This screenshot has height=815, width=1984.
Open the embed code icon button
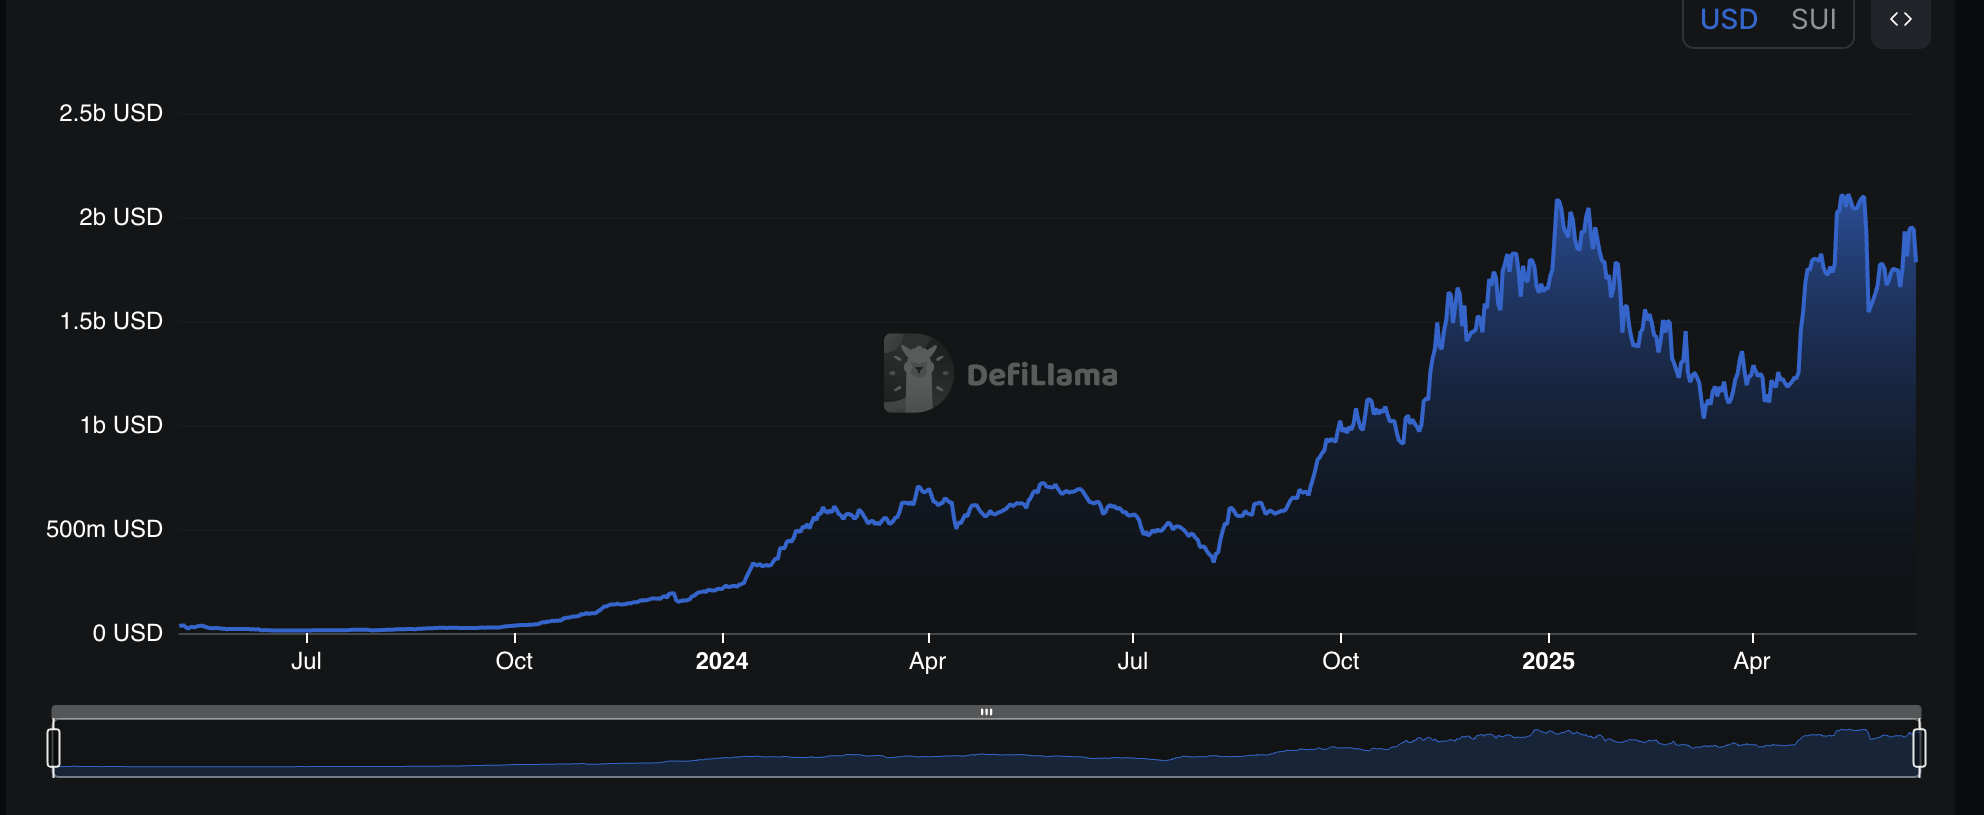(1900, 20)
